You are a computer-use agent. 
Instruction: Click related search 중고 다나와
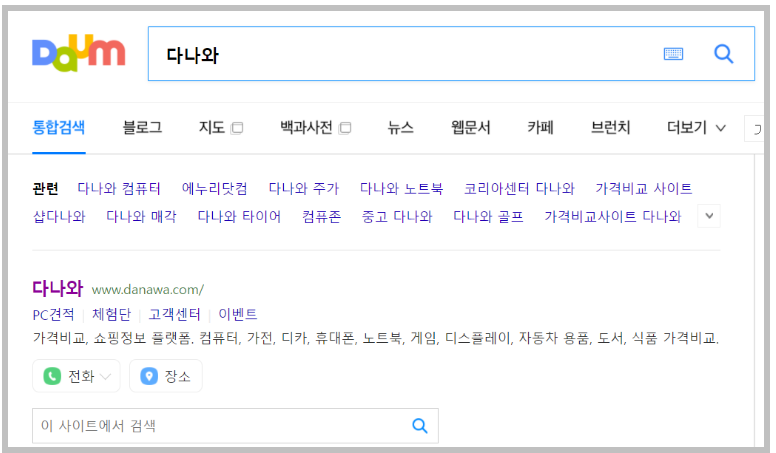tap(397, 216)
